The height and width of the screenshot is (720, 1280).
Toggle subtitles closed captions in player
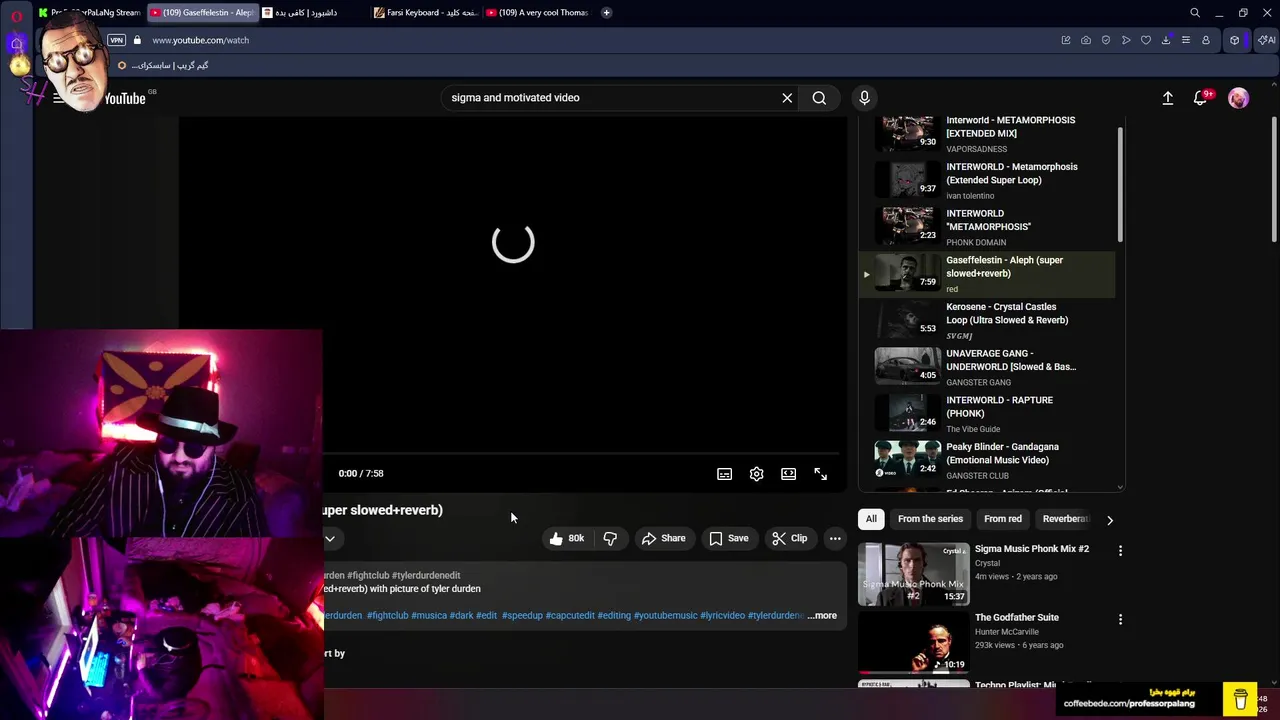[x=725, y=474]
